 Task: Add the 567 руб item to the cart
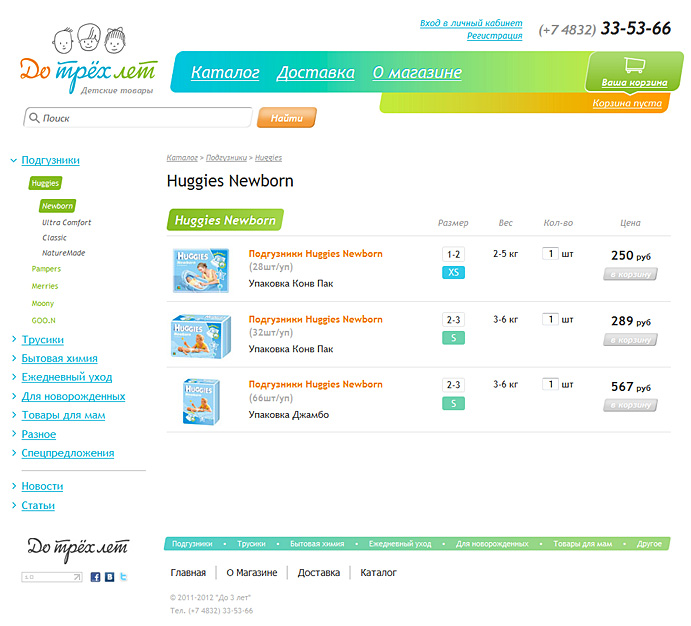(630, 405)
